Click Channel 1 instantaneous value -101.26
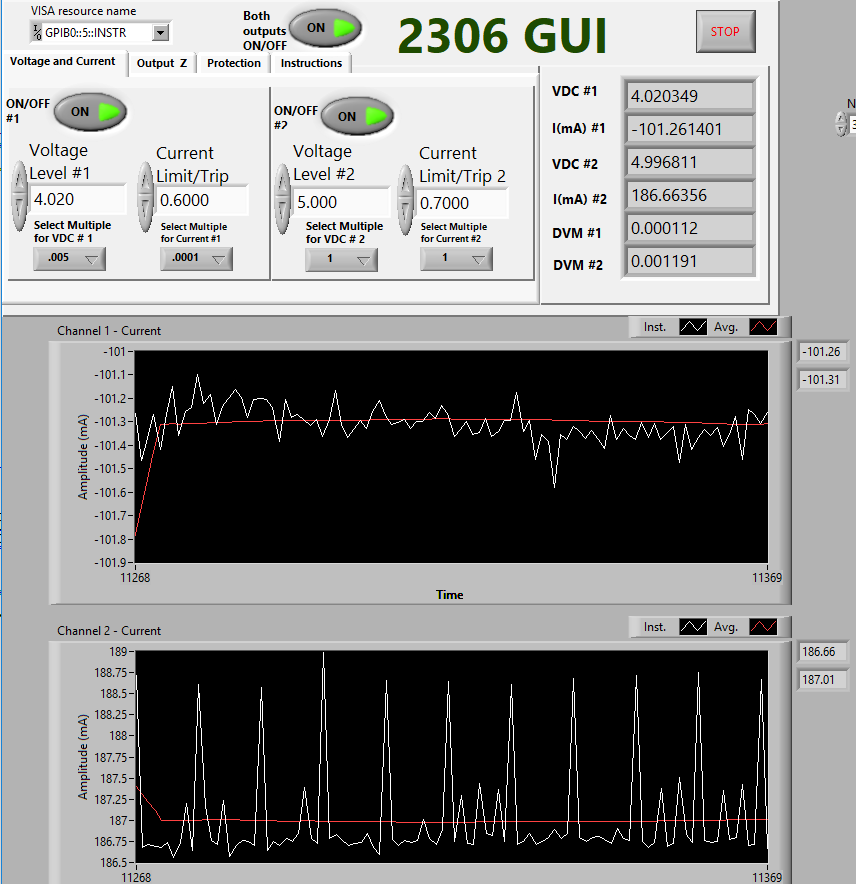The width and height of the screenshot is (856, 884). tap(822, 352)
